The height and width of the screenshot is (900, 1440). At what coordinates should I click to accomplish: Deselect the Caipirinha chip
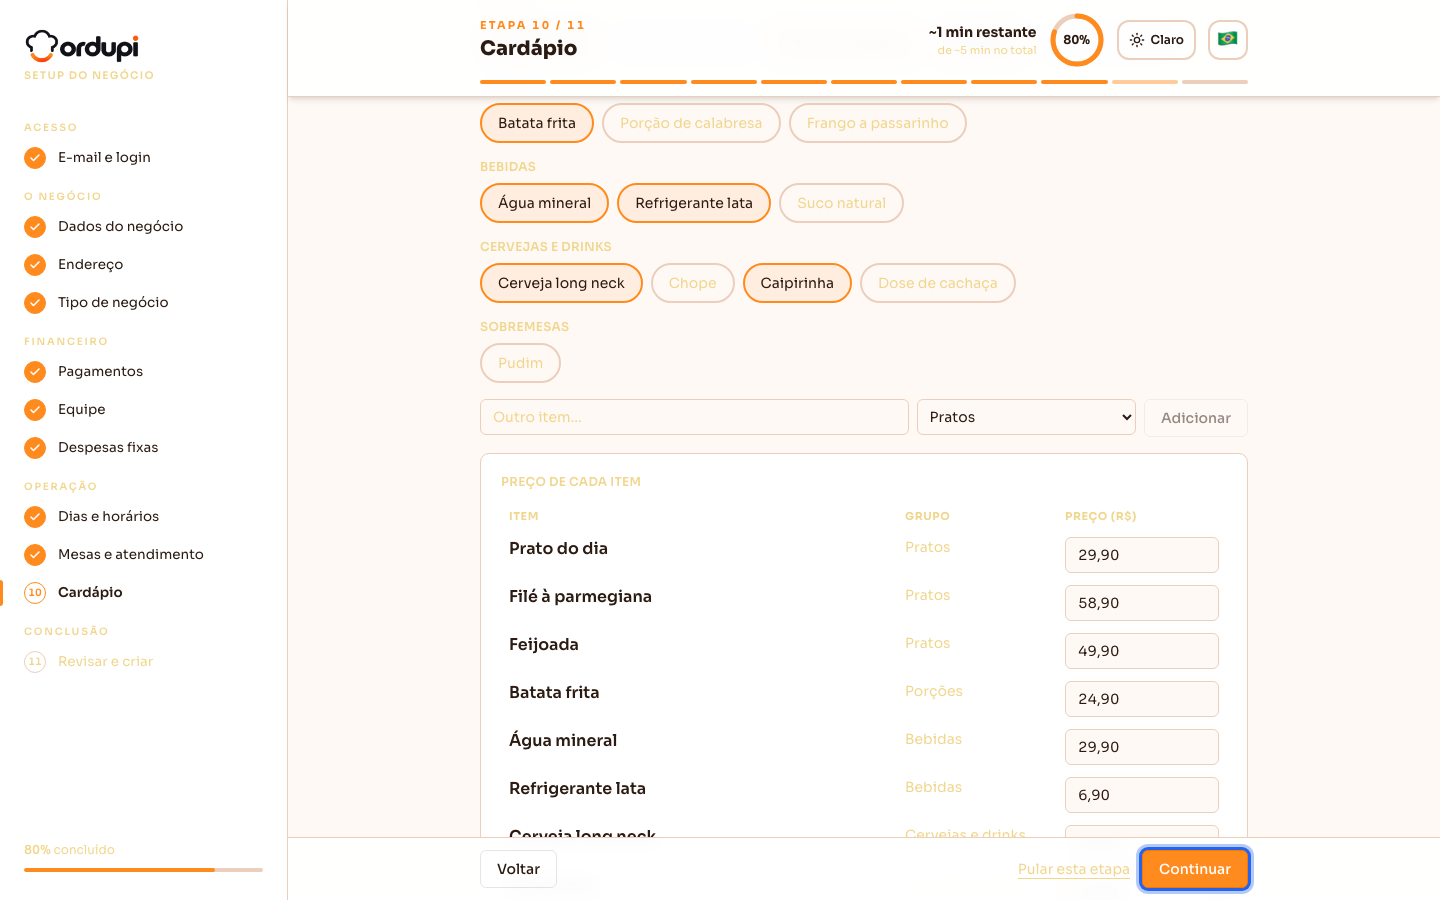tap(797, 283)
